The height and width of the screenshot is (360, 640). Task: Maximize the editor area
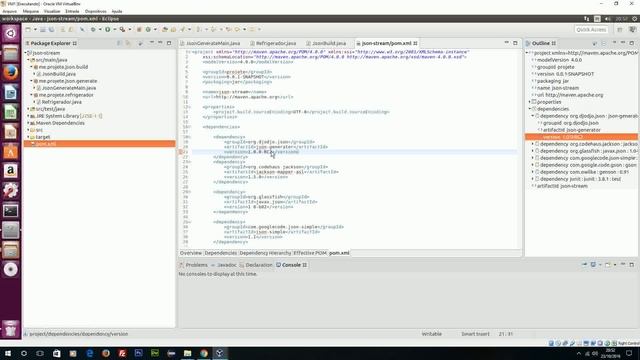pyautogui.click(x=515, y=43)
